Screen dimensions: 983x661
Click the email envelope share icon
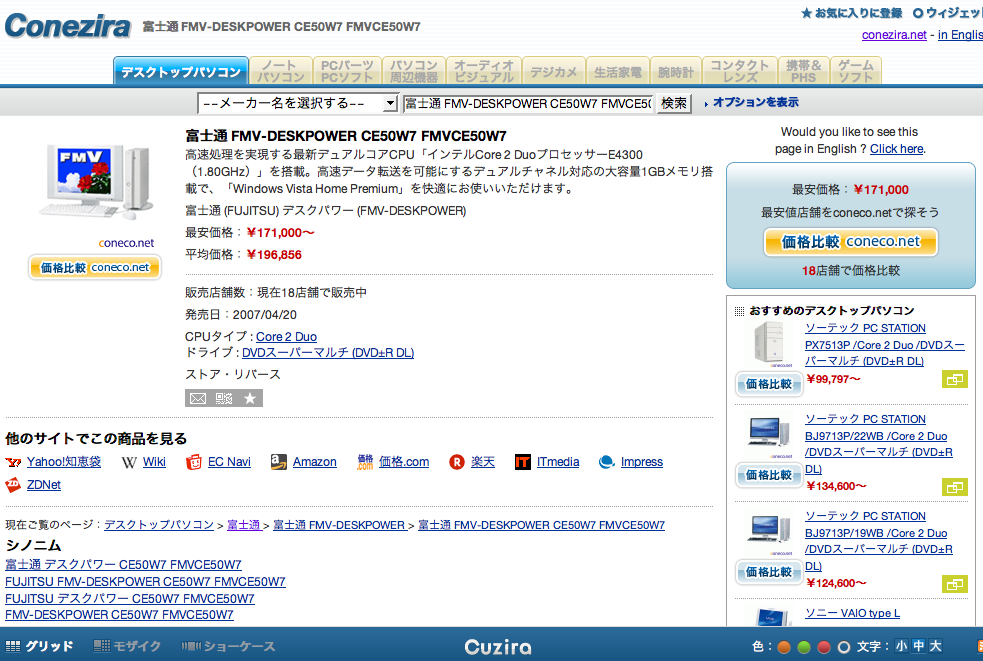[x=197, y=398]
